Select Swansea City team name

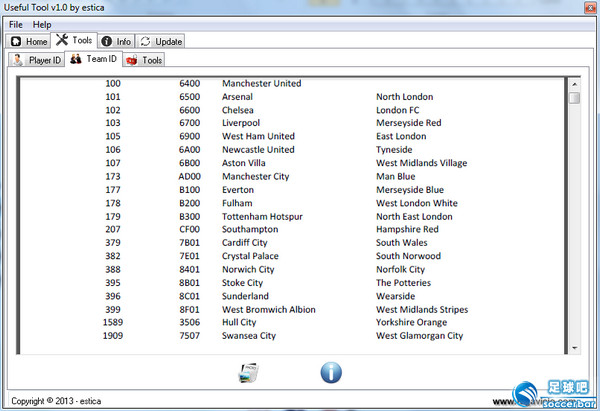pos(249,336)
